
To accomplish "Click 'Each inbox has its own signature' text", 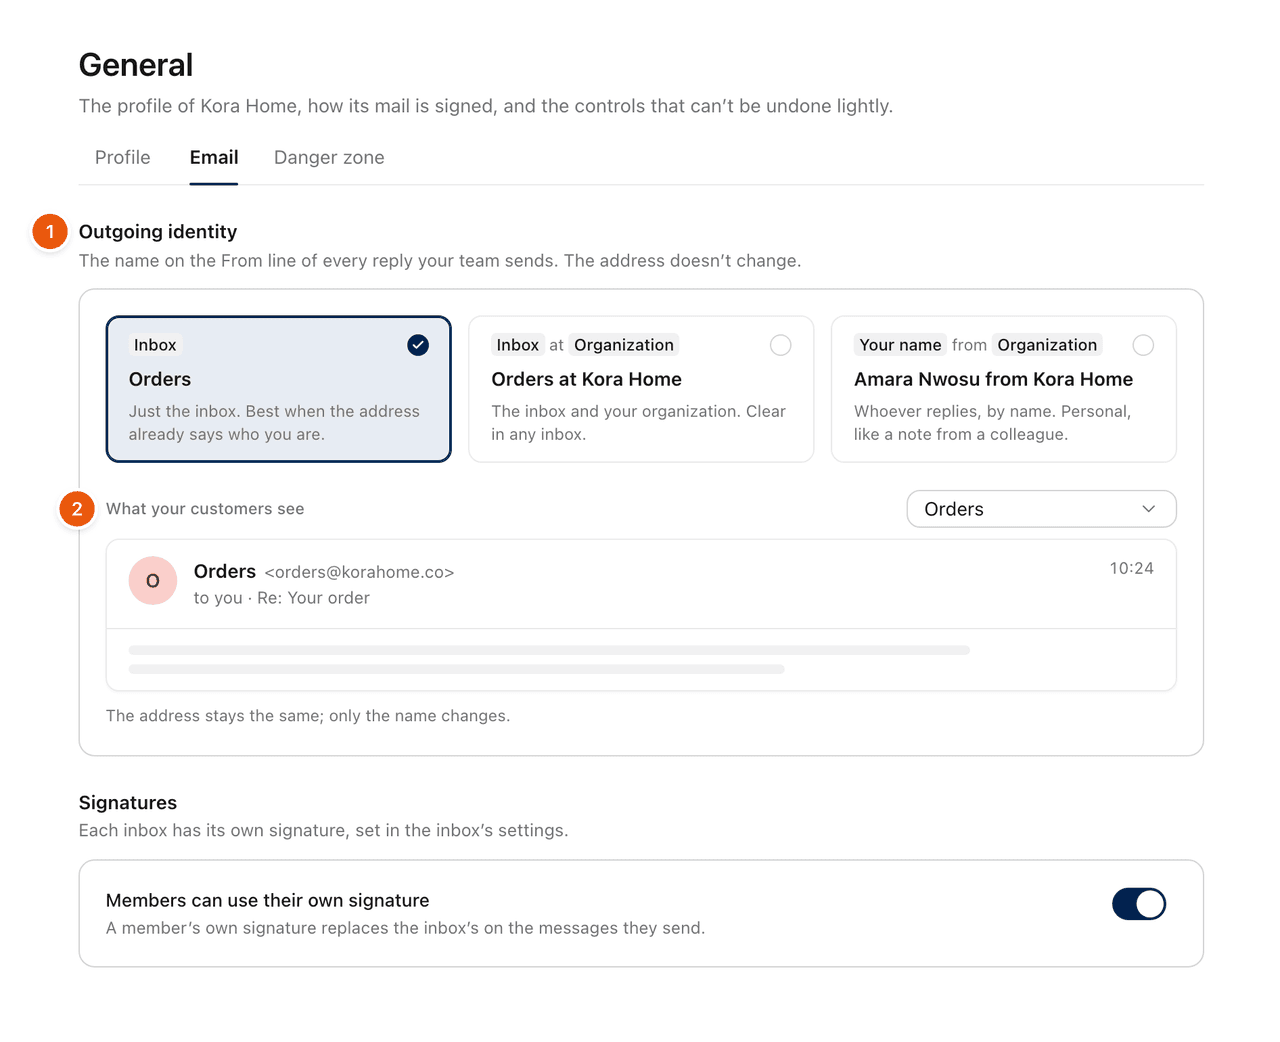I will tap(324, 830).
